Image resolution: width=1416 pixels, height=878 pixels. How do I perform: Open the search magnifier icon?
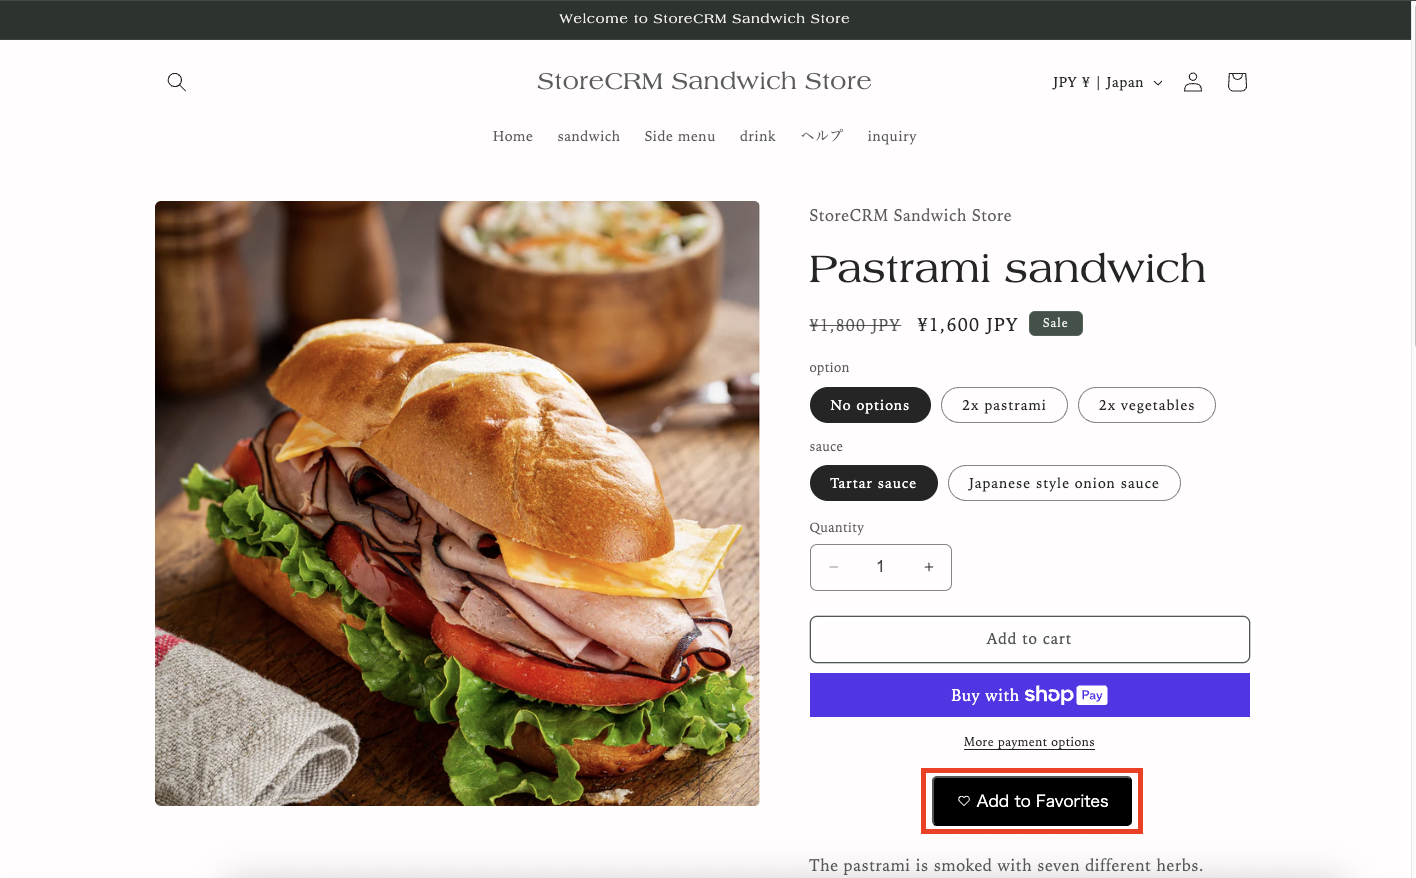pos(177,82)
